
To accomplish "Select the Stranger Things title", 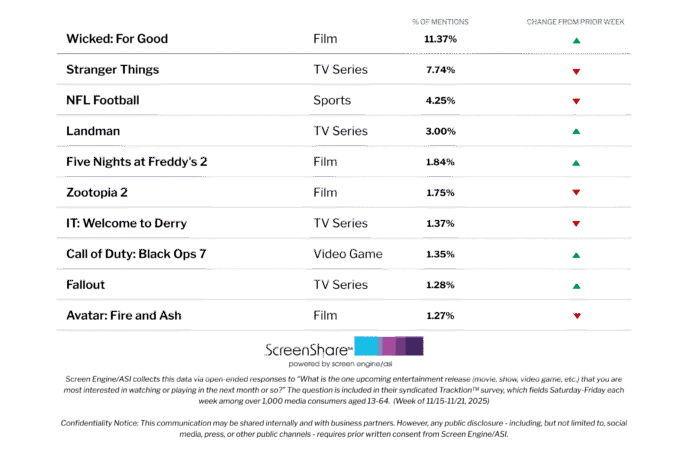I will [x=111, y=70].
